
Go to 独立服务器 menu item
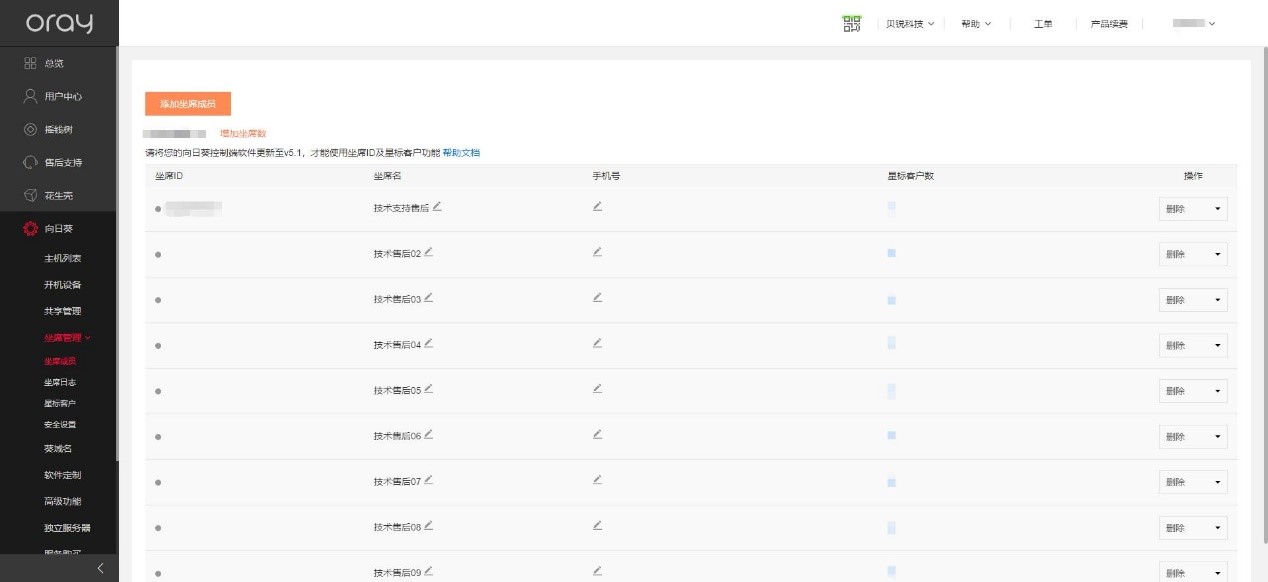[x=67, y=528]
